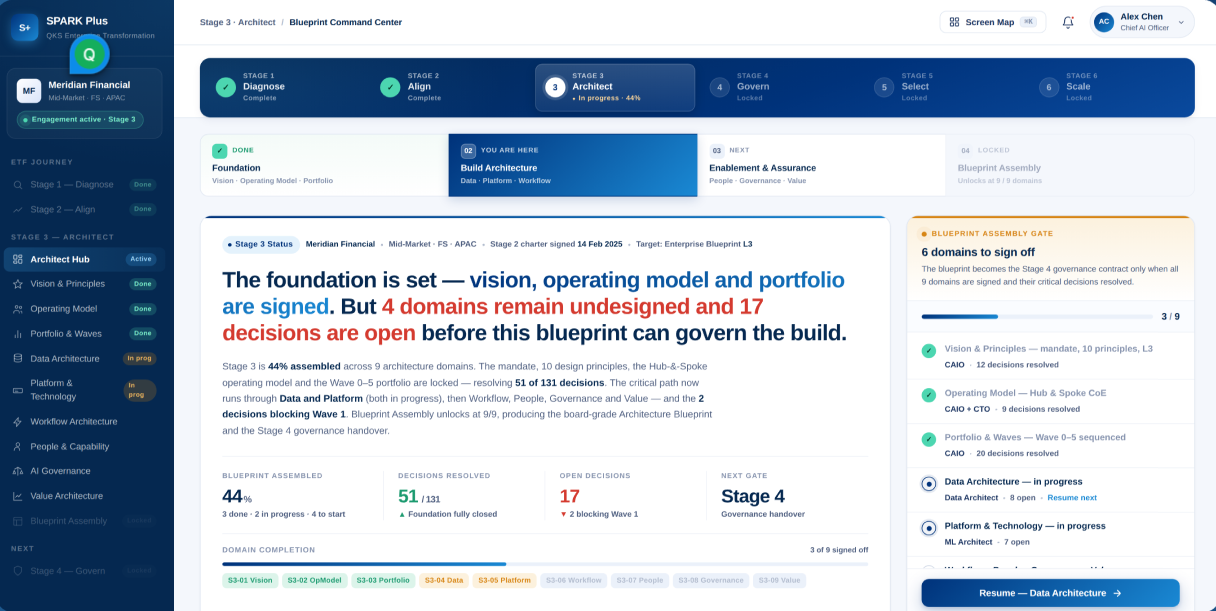Click the green Q avatar badge
Viewport: 1216px width, 611px height.
pyautogui.click(x=89, y=54)
